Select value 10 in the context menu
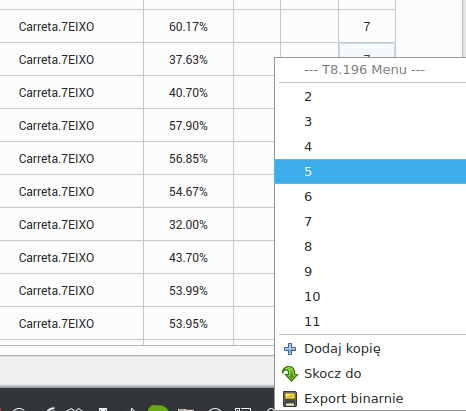The width and height of the screenshot is (466, 411). 370,297
